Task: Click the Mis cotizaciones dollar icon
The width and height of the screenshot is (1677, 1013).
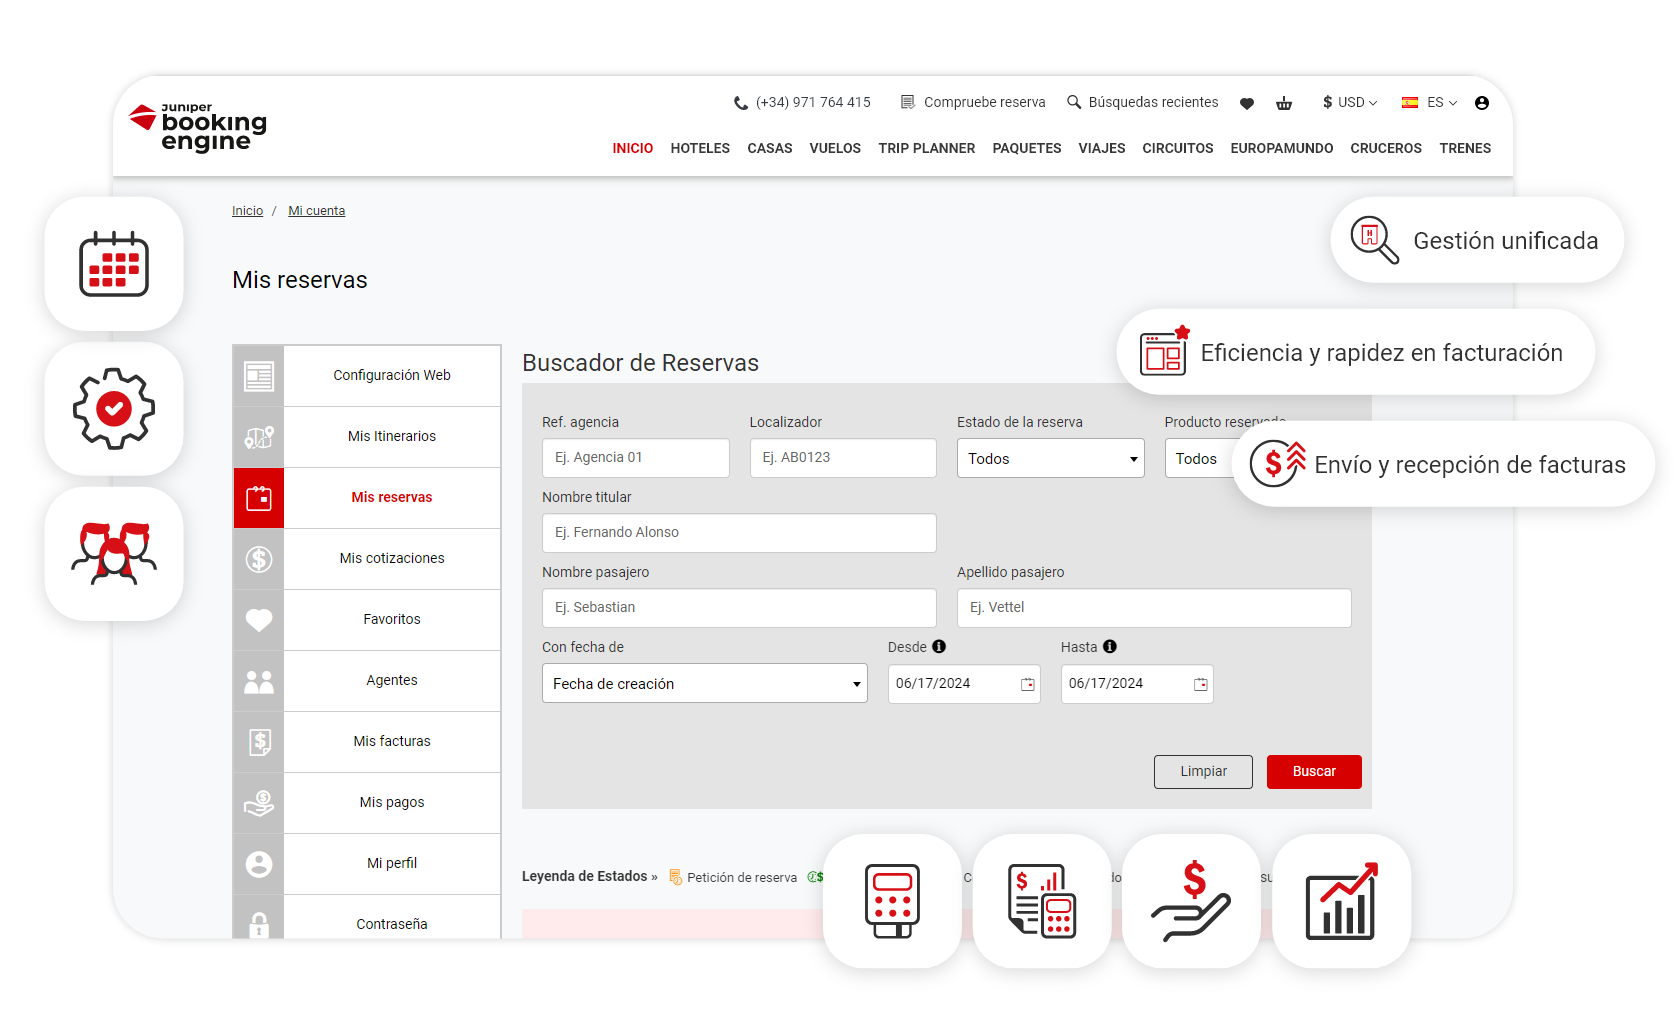Action: point(259,559)
